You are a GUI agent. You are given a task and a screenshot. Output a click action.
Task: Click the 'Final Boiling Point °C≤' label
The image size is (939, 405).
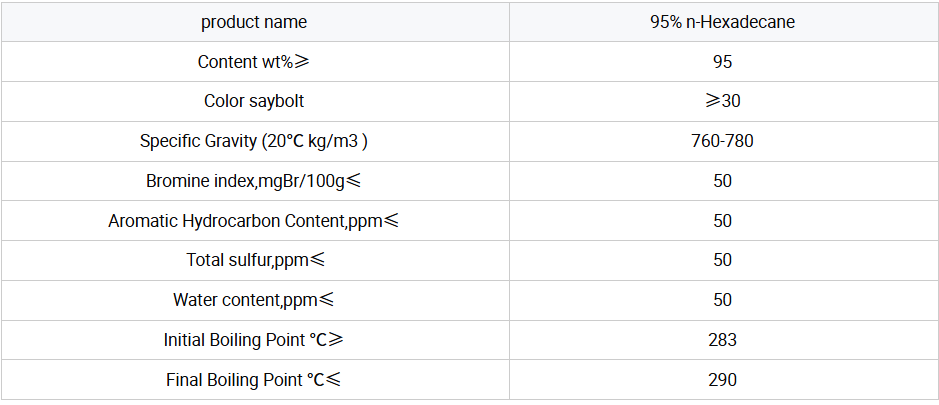click(254, 380)
